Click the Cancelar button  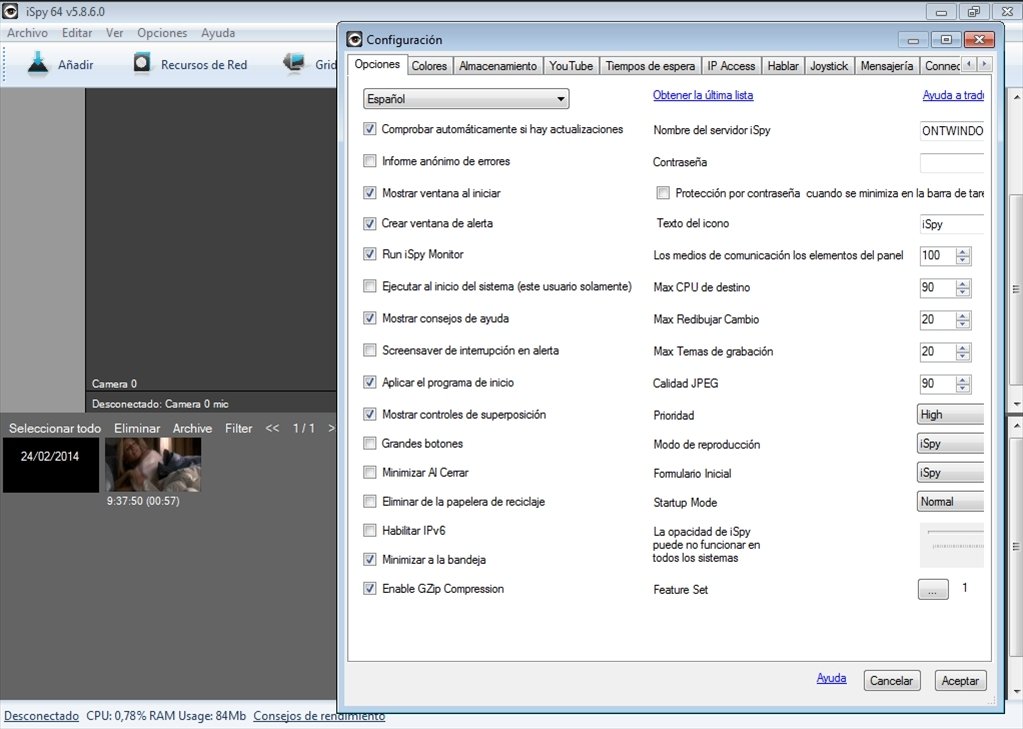(x=891, y=681)
